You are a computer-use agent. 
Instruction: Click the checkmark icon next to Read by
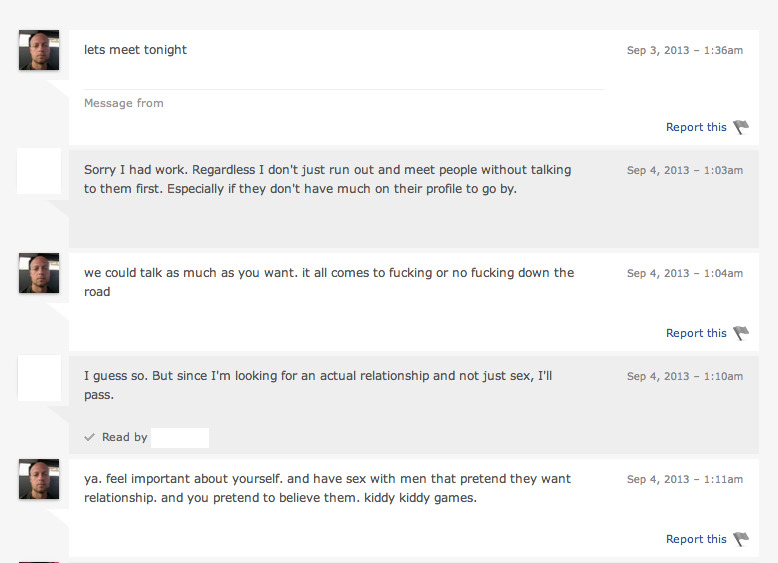pos(90,437)
